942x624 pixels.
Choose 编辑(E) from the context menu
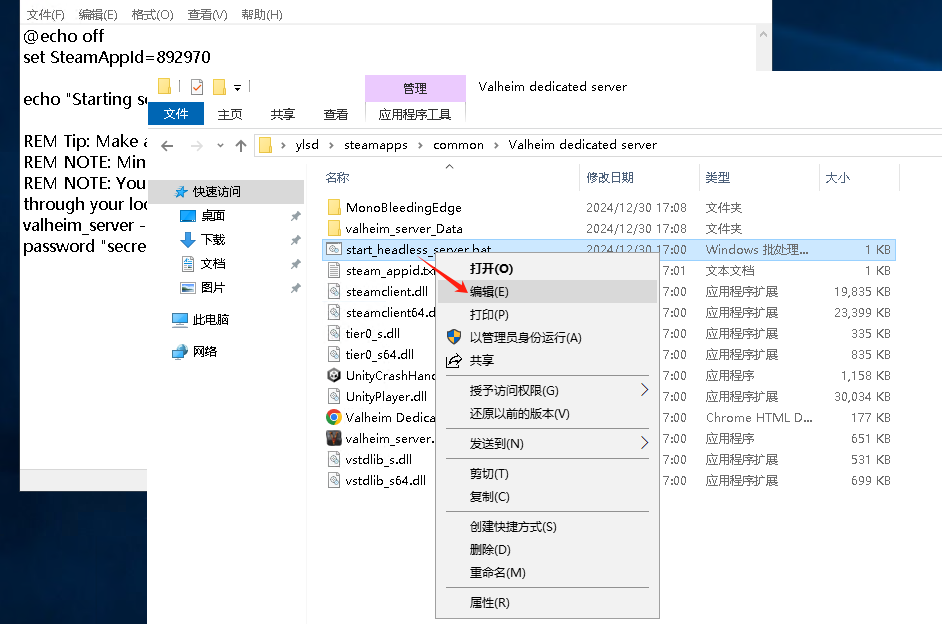pos(547,291)
